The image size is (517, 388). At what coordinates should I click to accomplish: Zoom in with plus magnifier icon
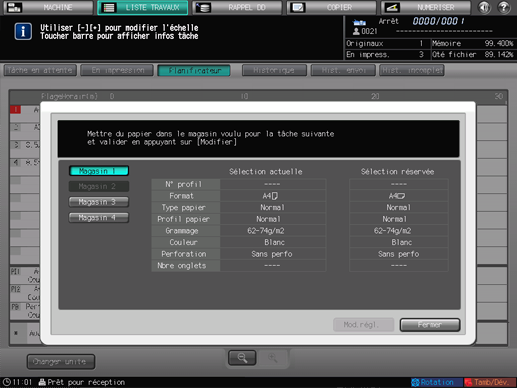point(273,358)
